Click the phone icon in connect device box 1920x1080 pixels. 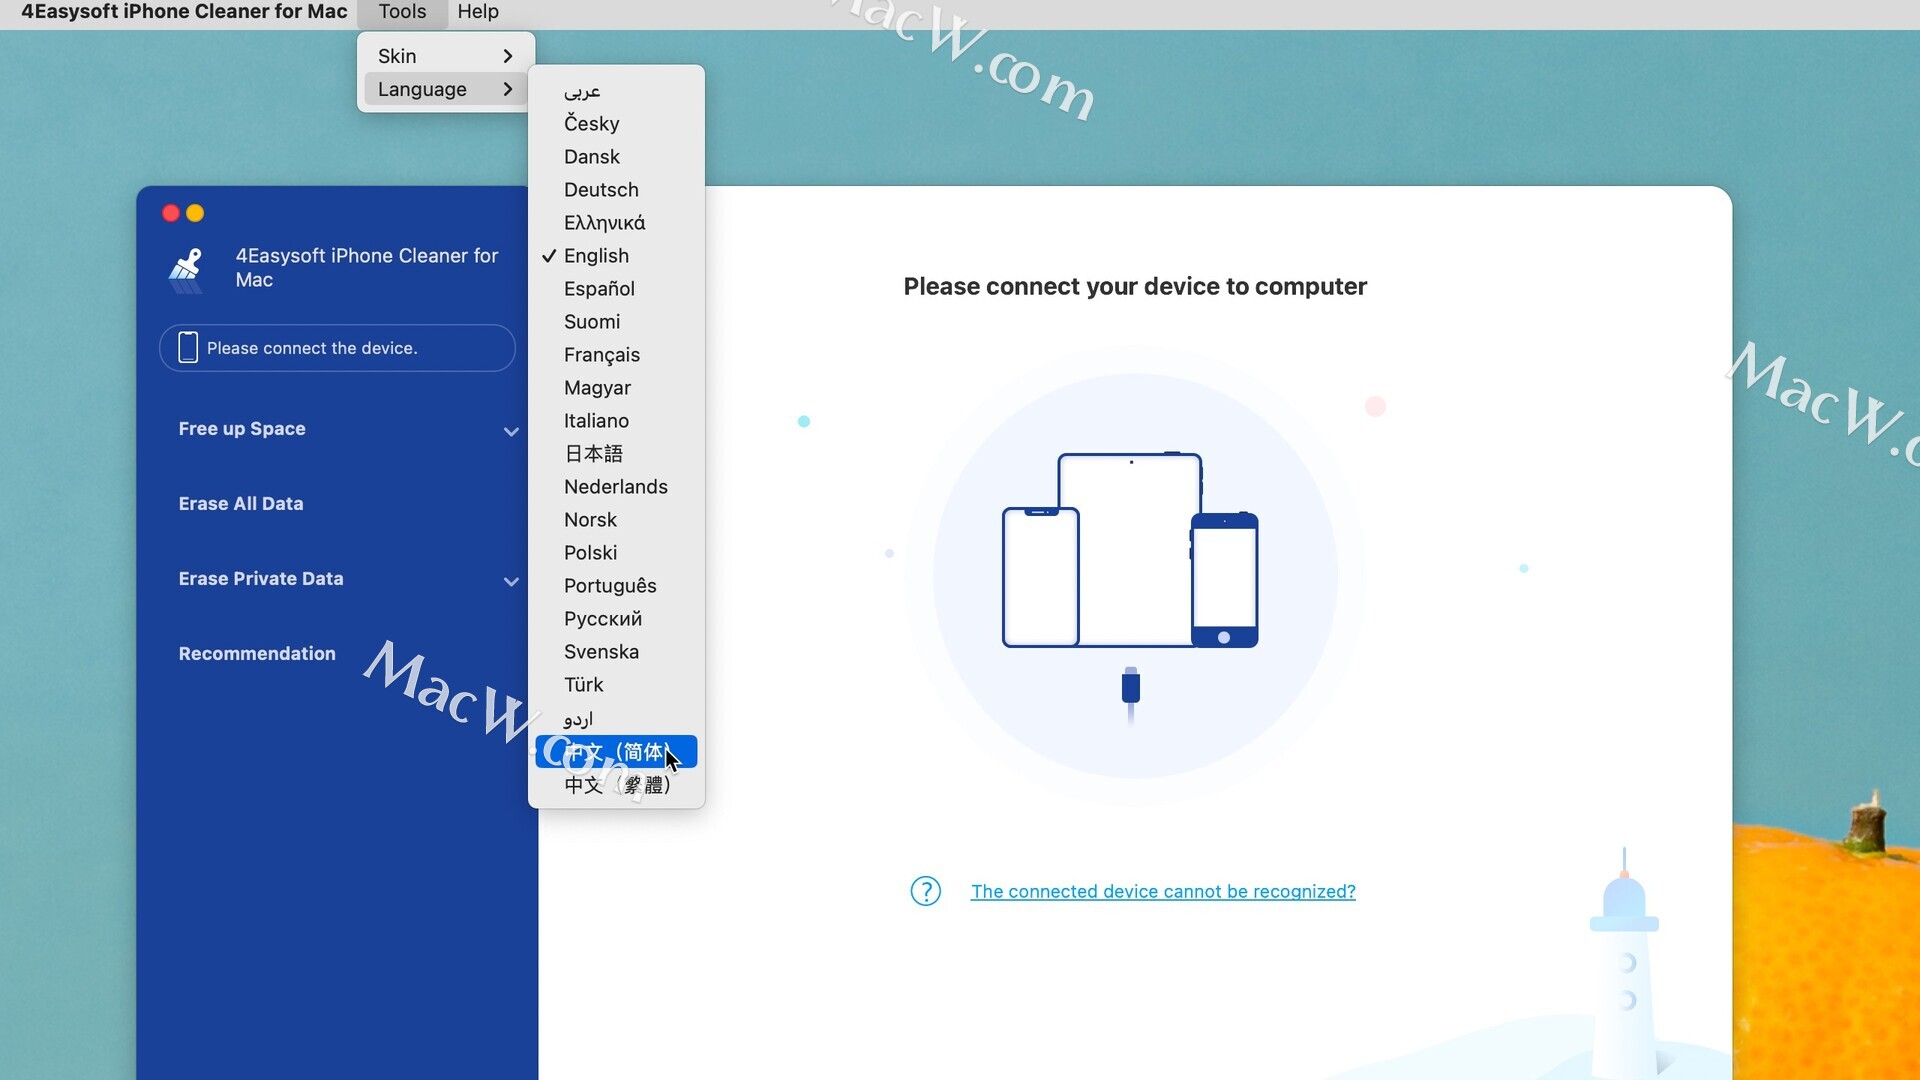(x=188, y=347)
